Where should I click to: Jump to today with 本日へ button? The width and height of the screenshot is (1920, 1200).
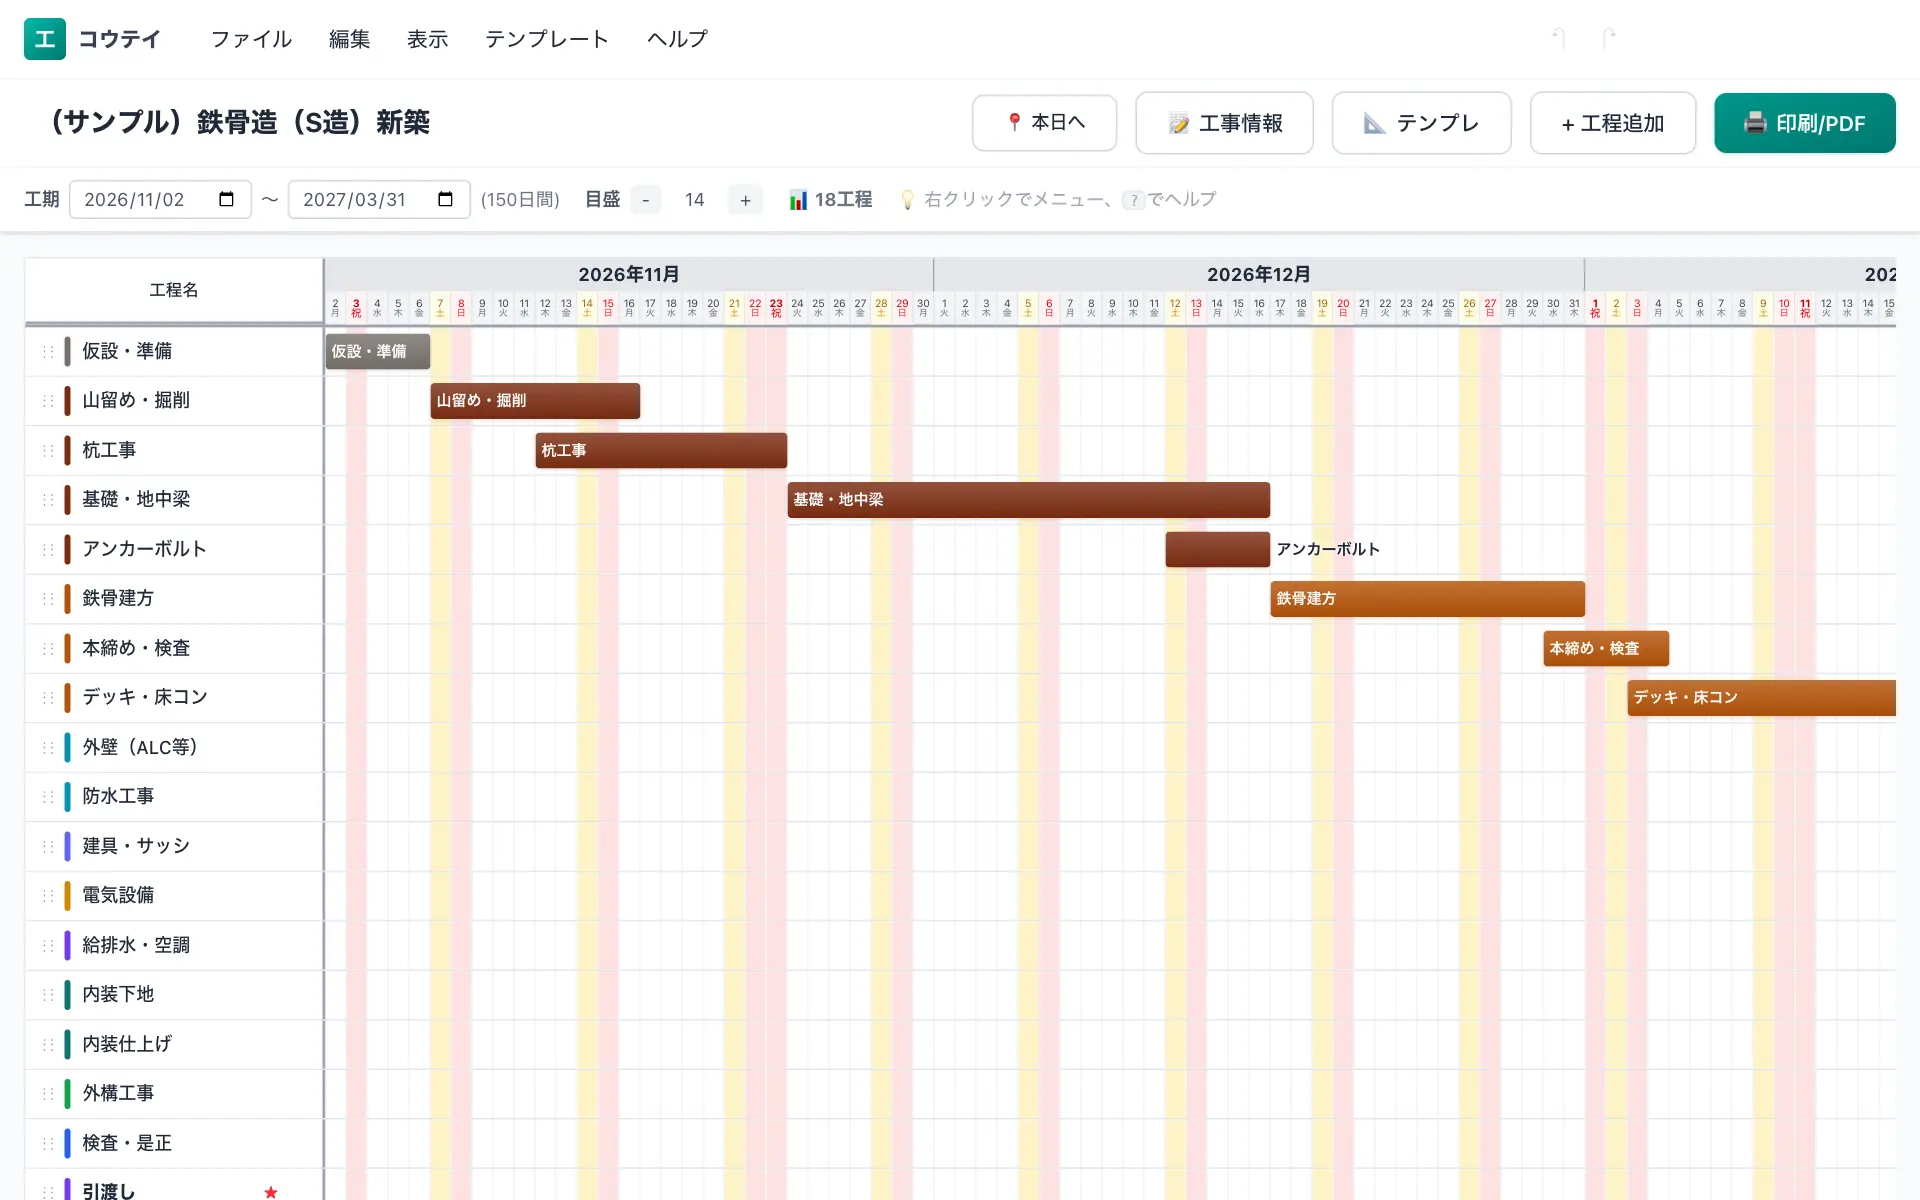[1044, 123]
